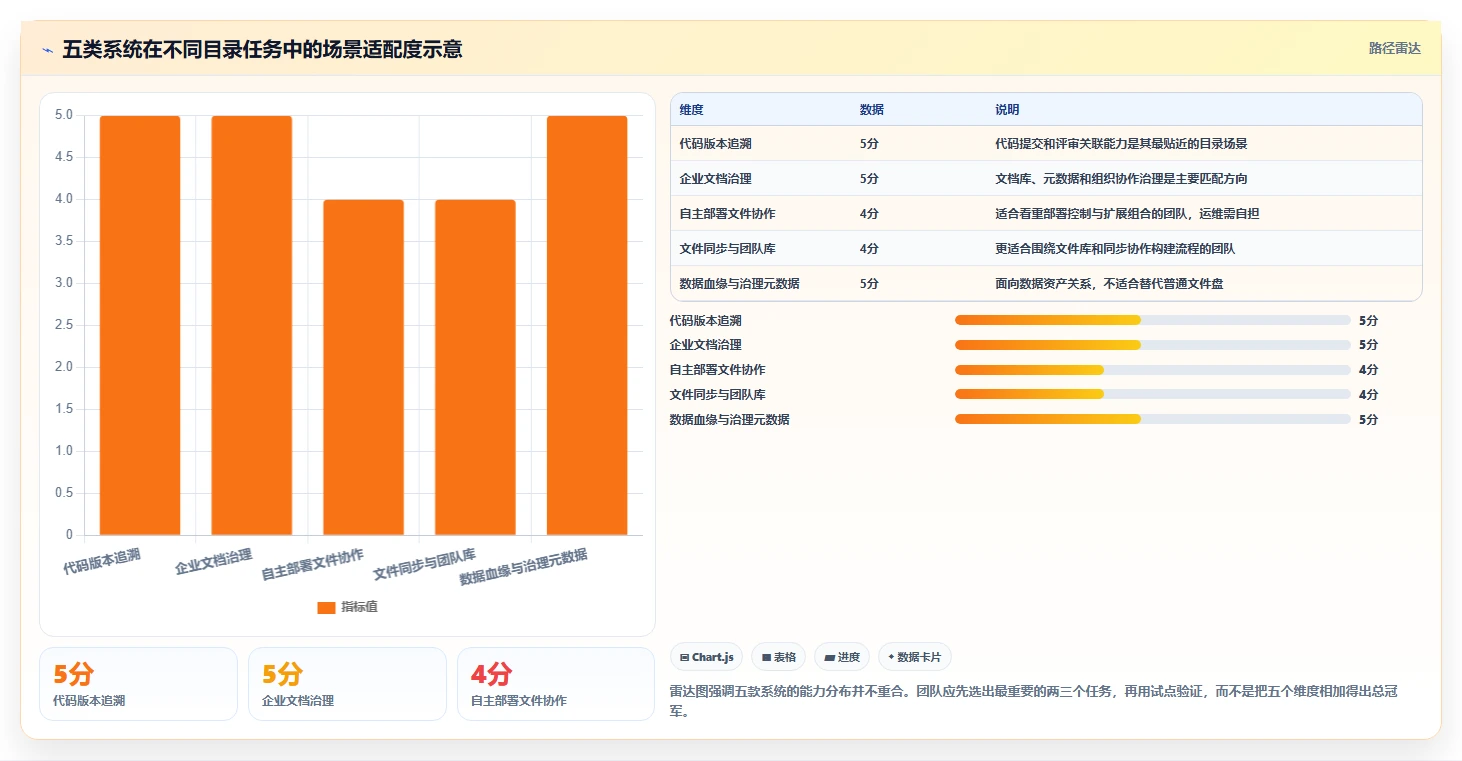
Task: Click the 4分 value after the 自主部署文件协作 progress bar
Action: [1369, 370]
